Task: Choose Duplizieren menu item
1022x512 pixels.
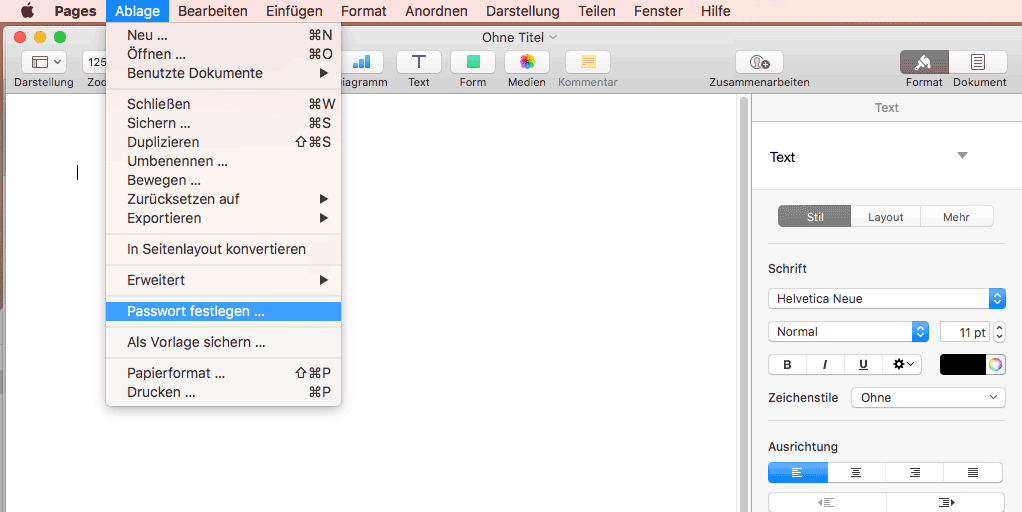Action: (224, 142)
